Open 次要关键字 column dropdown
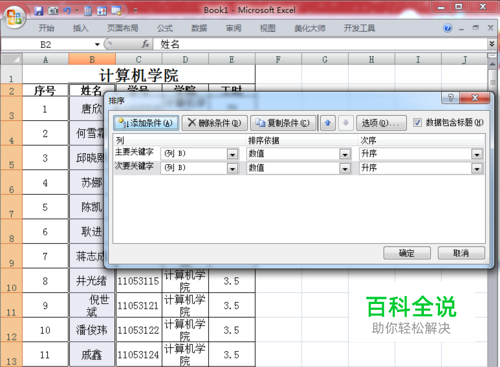 pos(232,168)
